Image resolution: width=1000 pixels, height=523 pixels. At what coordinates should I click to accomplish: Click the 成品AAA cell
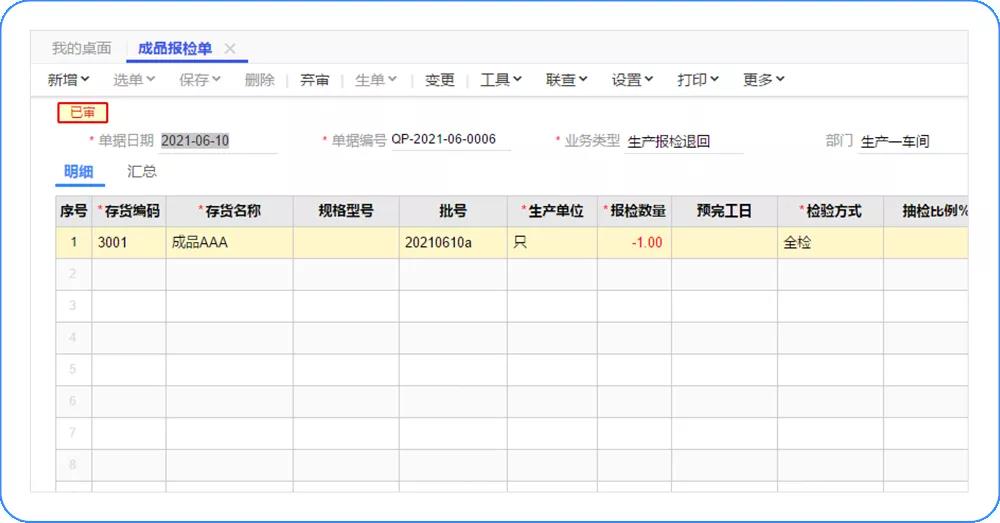pos(230,242)
